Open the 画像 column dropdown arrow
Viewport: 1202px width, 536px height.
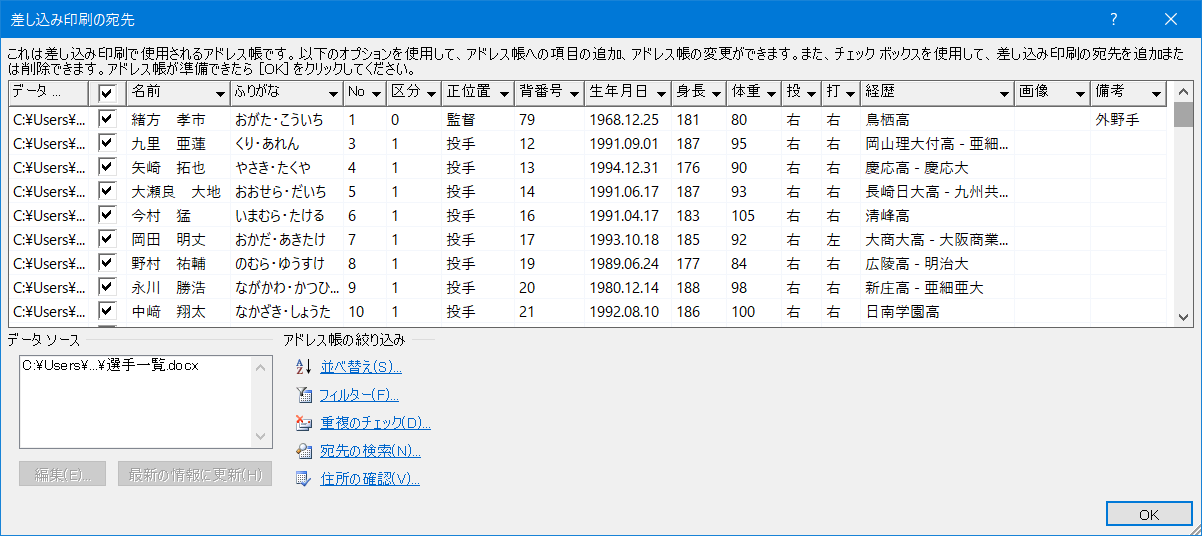click(x=1080, y=93)
